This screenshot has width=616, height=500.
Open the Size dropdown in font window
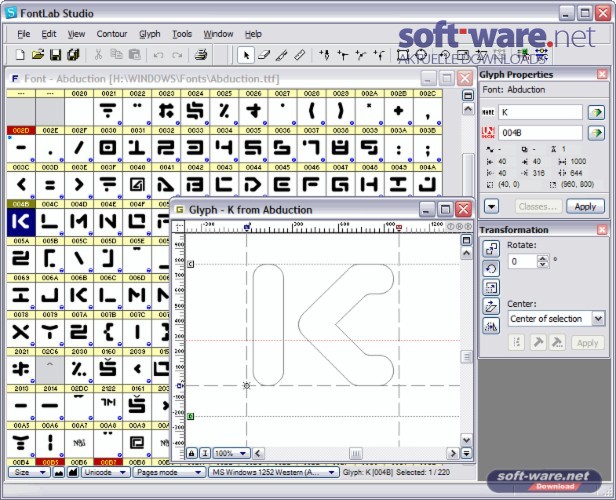tap(29, 473)
